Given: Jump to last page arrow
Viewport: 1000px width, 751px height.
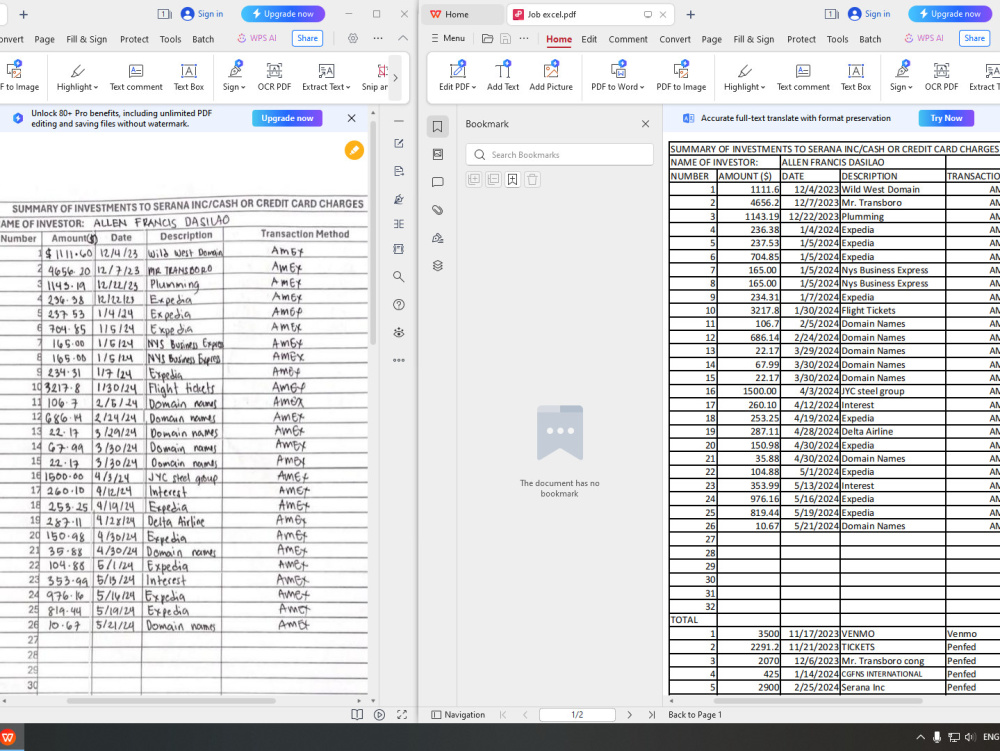Looking at the screenshot, I should (651, 715).
